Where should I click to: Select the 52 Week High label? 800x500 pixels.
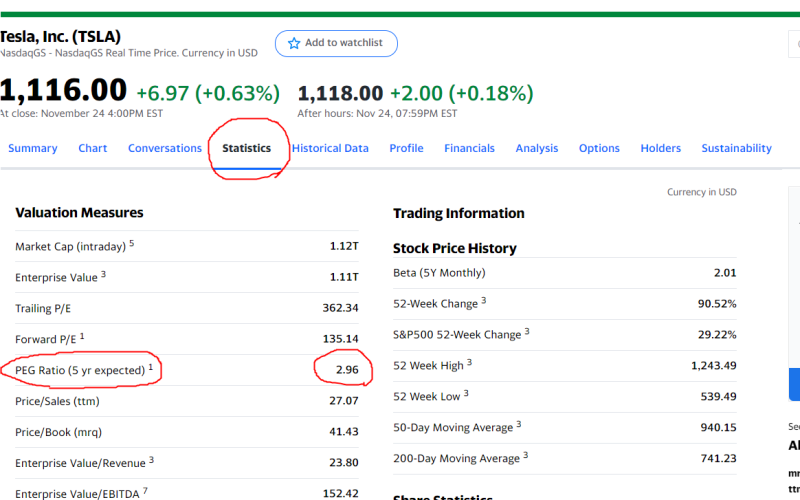[428, 366]
